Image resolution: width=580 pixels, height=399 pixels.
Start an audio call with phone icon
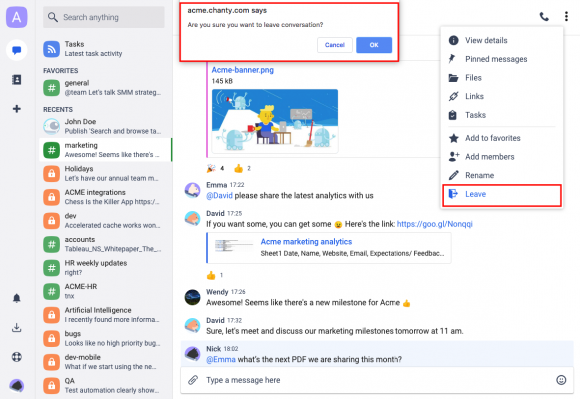(544, 17)
